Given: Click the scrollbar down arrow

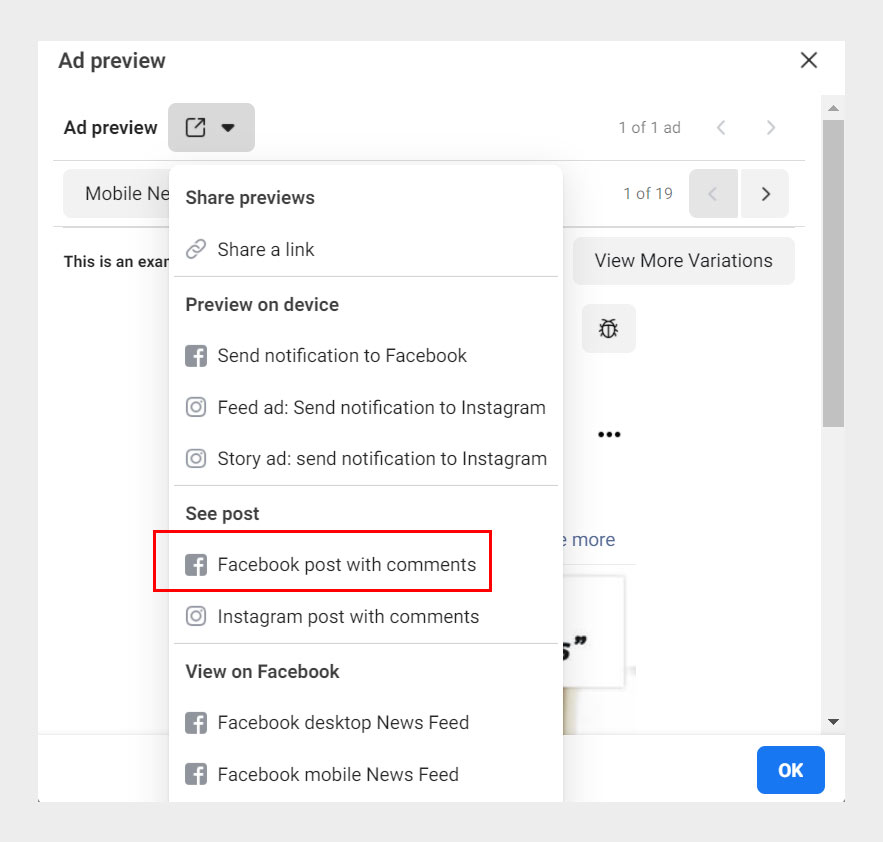Looking at the screenshot, I should 833,721.
